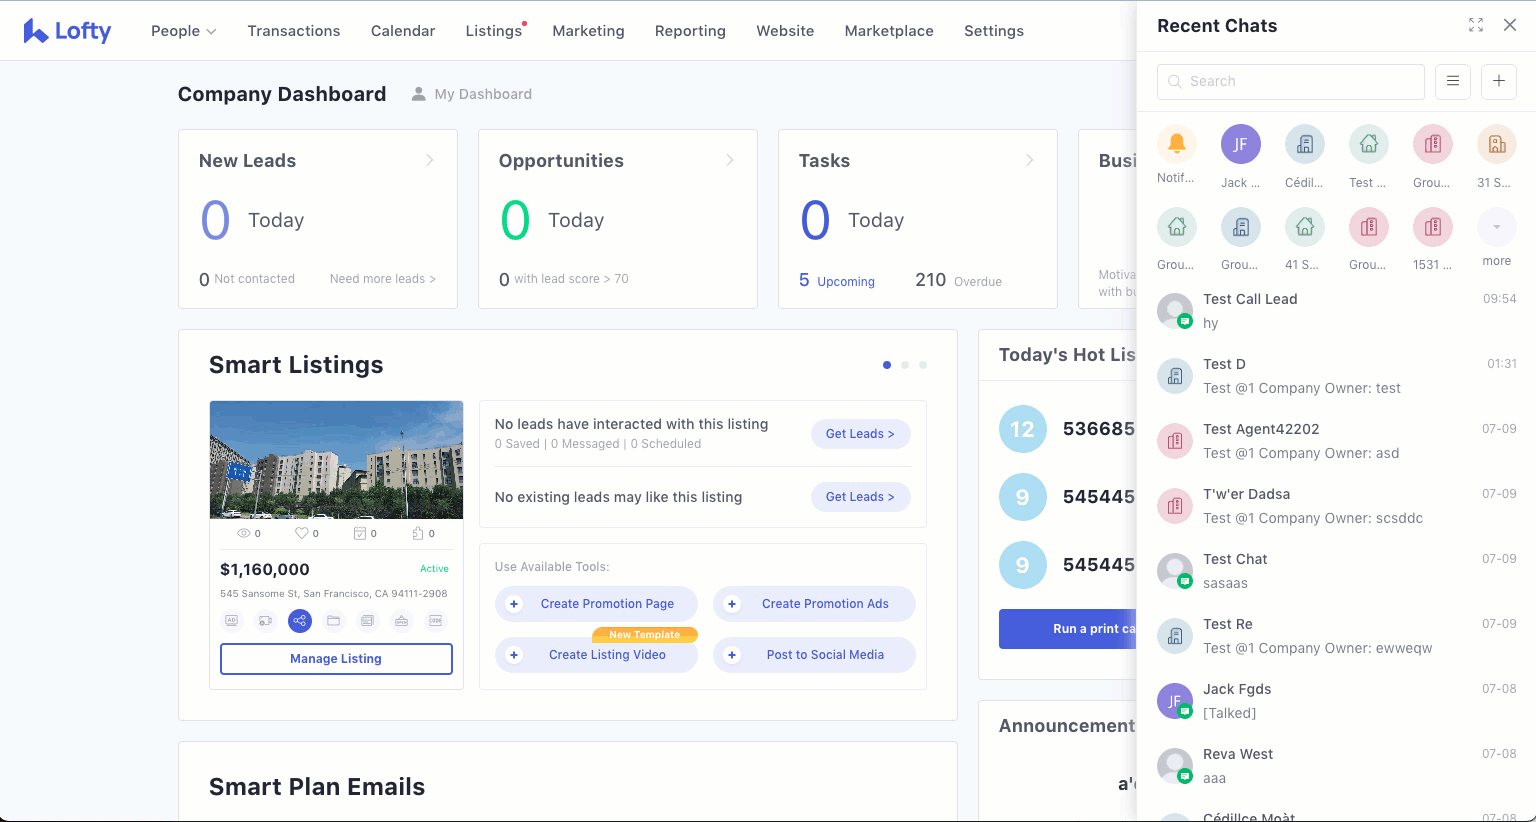
Task: Open New Leads card arrow
Action: pos(430,160)
